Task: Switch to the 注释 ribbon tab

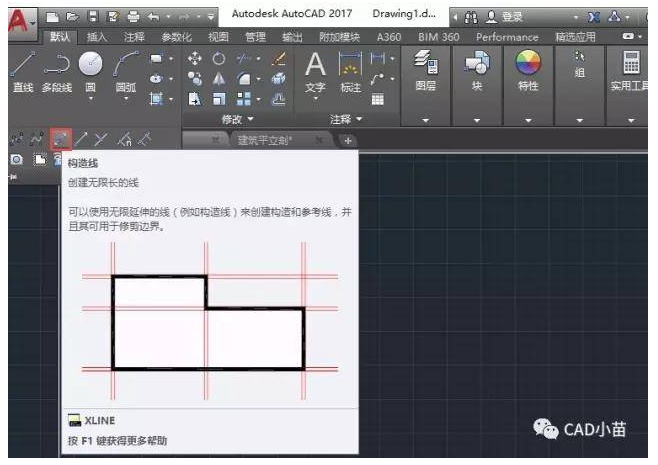Action: pos(134,37)
